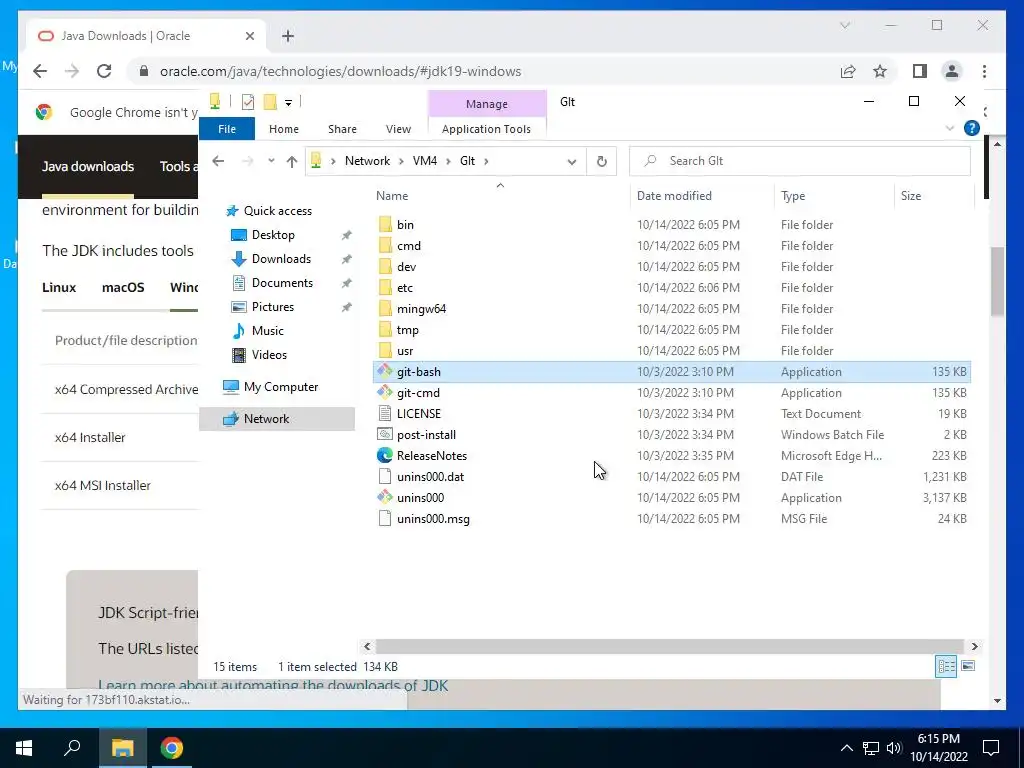Expand the VM4 breadcrumb chevron
Screen dimensions: 1024x768
point(449,161)
